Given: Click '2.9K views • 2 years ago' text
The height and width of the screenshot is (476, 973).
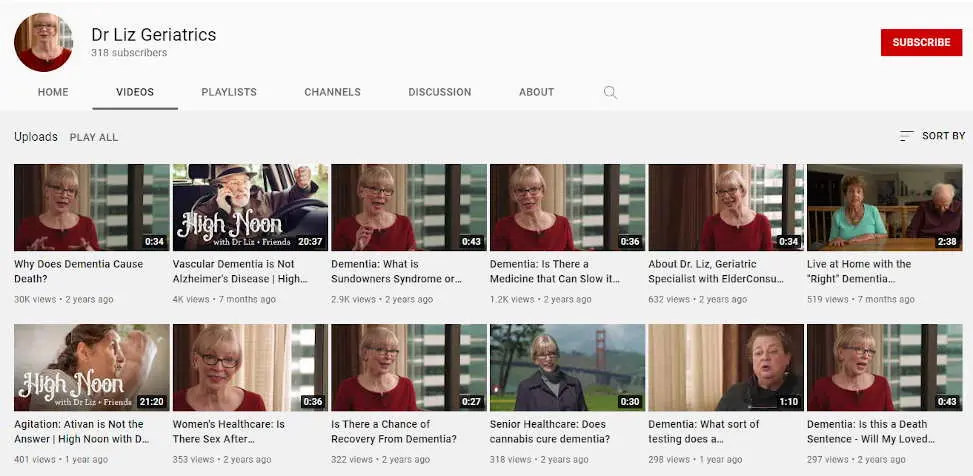Looking at the screenshot, I should click(382, 299).
